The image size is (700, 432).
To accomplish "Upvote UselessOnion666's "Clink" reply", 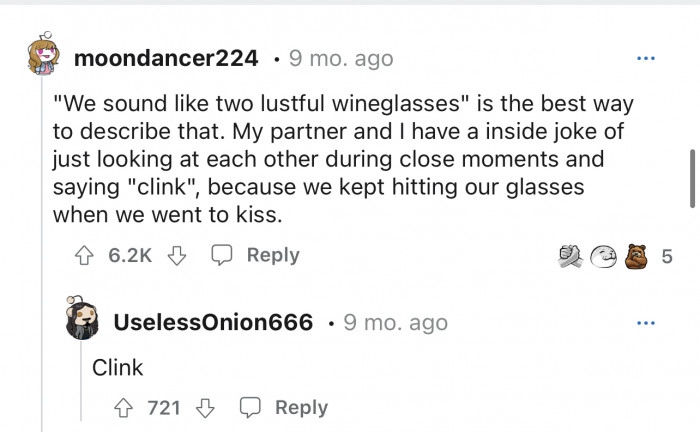I will click(x=124, y=407).
